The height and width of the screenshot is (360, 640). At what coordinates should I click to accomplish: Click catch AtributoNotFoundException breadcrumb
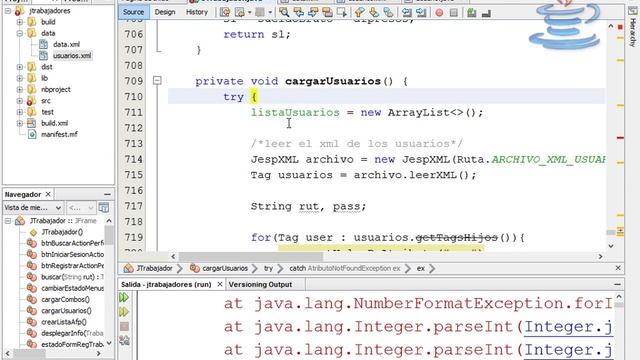pos(344,269)
